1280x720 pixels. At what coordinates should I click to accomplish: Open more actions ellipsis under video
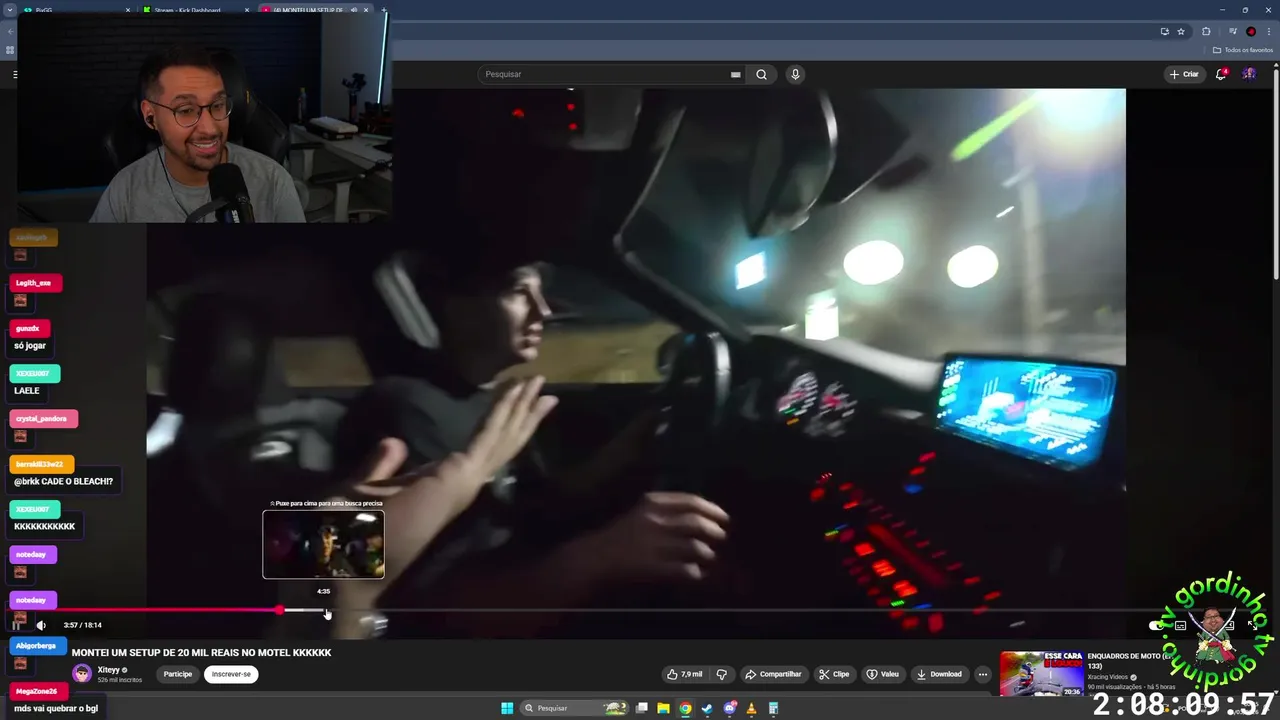pos(983,674)
